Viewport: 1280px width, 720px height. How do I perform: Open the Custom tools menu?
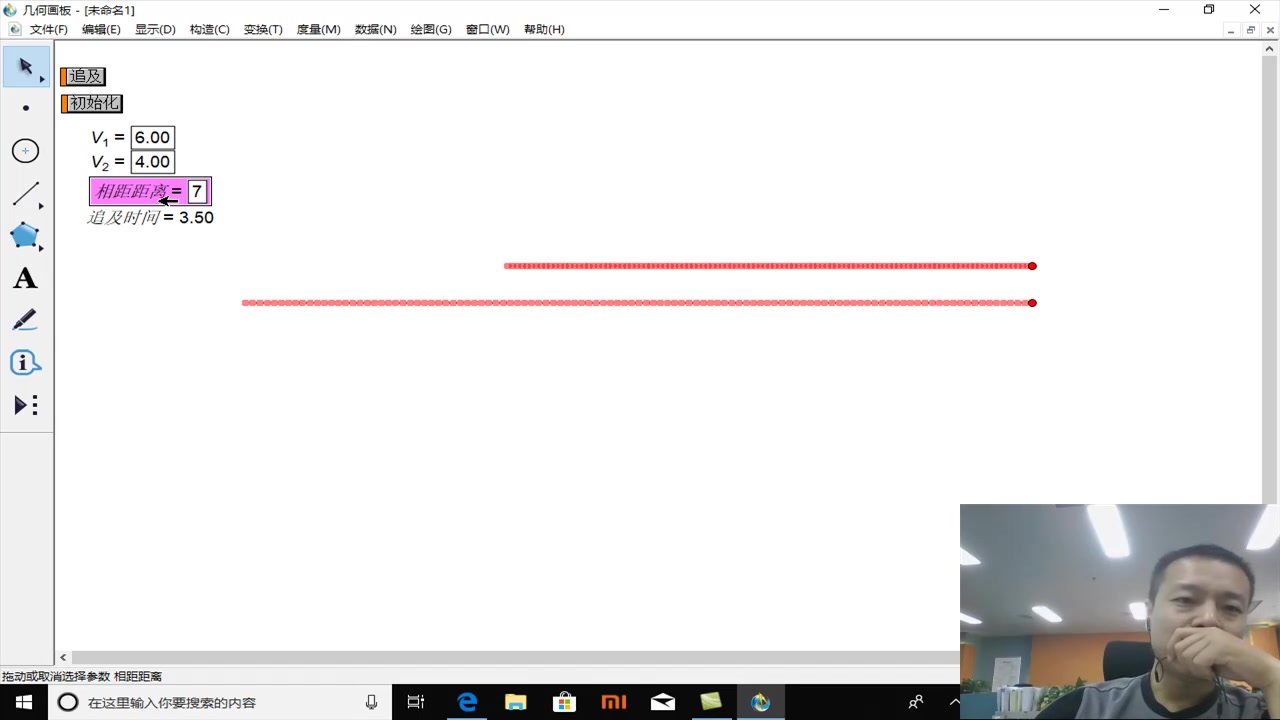[x=25, y=404]
